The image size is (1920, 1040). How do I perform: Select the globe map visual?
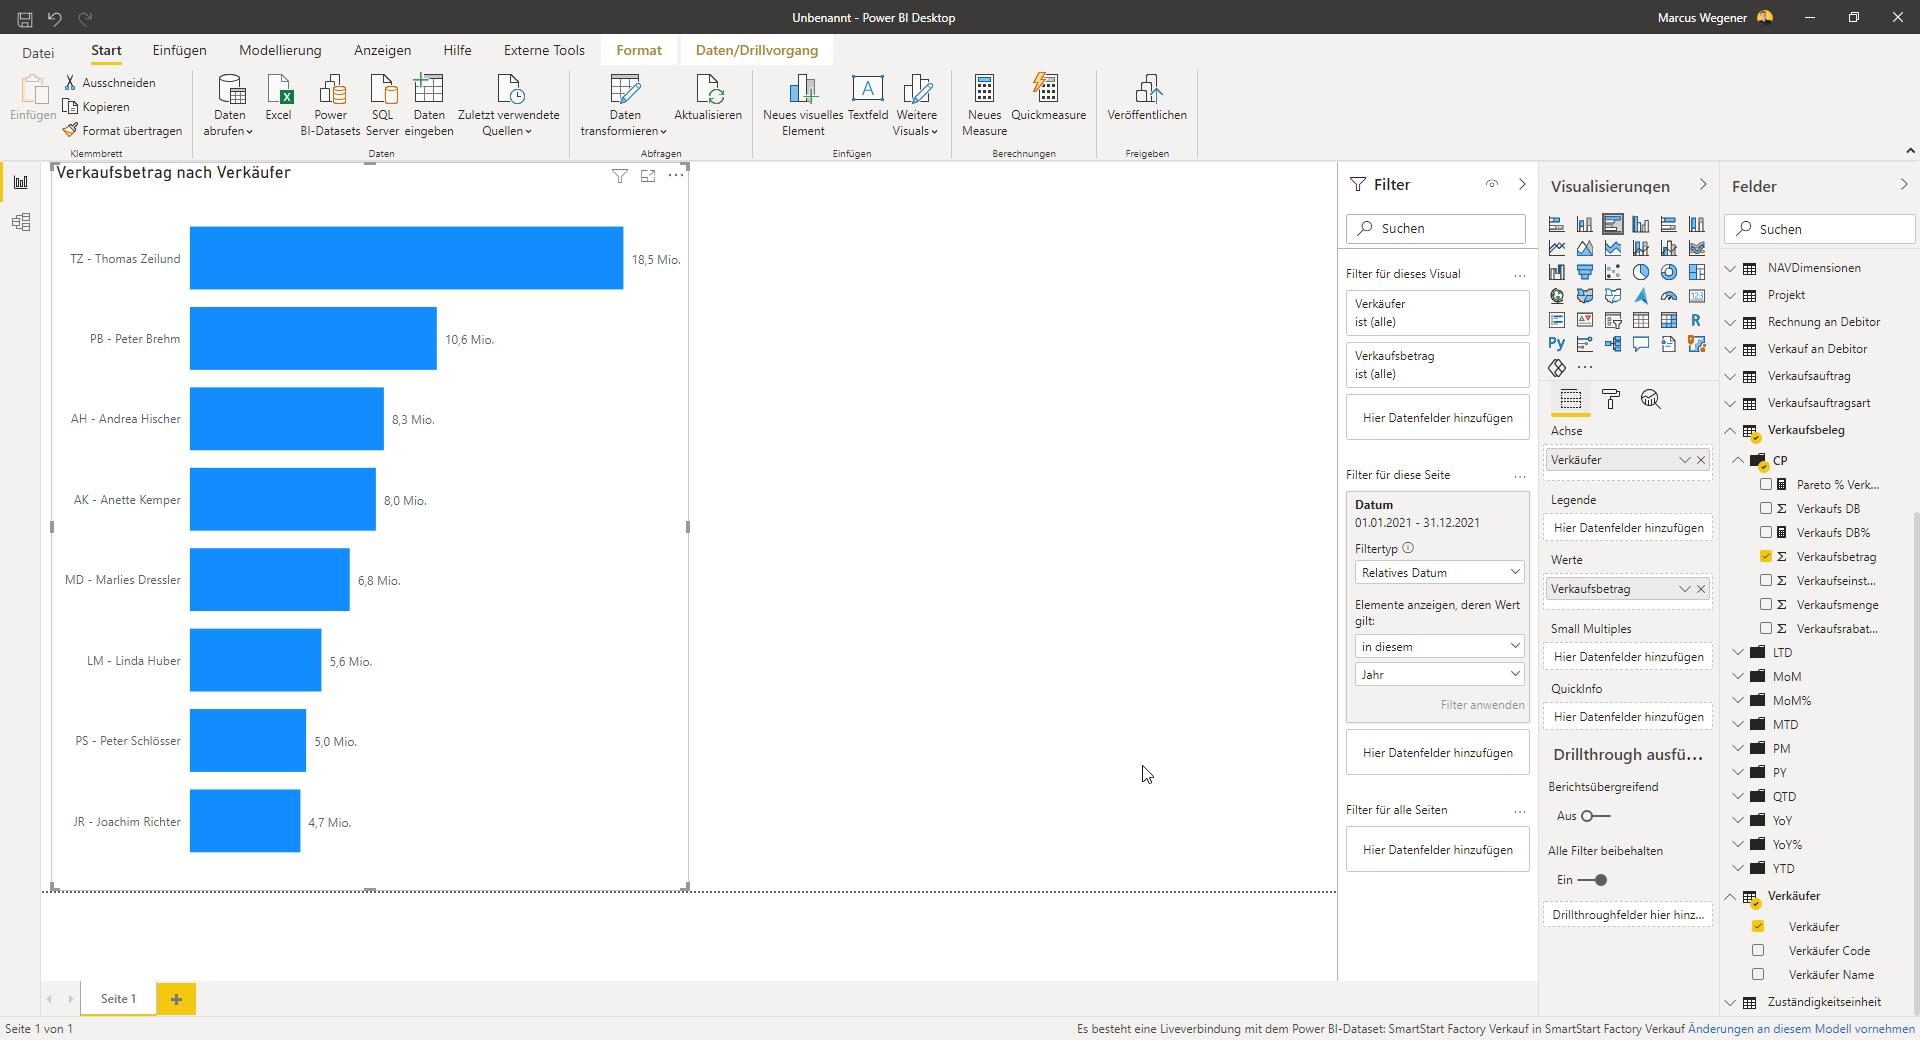point(1557,296)
